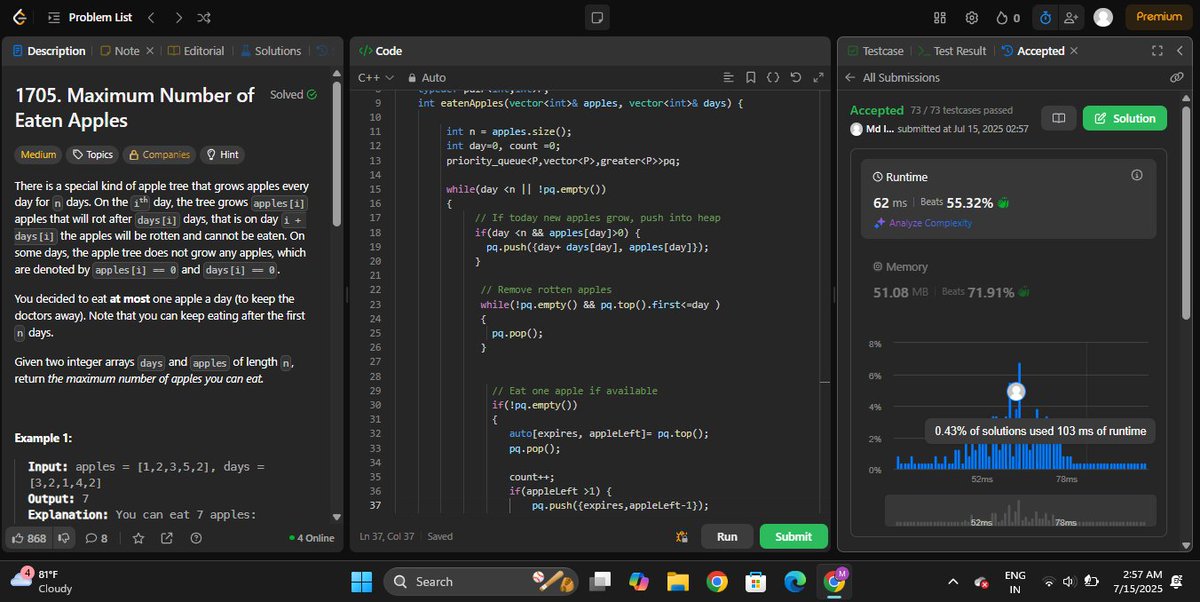Screen dimensions: 1200x602
Task: Like the problem with thumbs up
Action: coord(29,538)
